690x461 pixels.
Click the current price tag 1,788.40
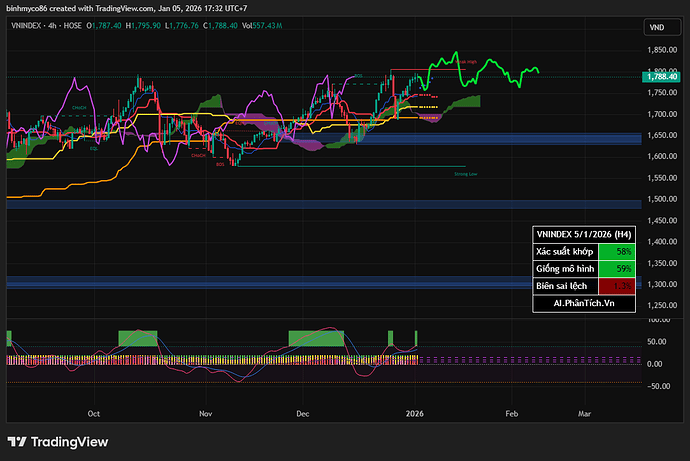(x=657, y=75)
